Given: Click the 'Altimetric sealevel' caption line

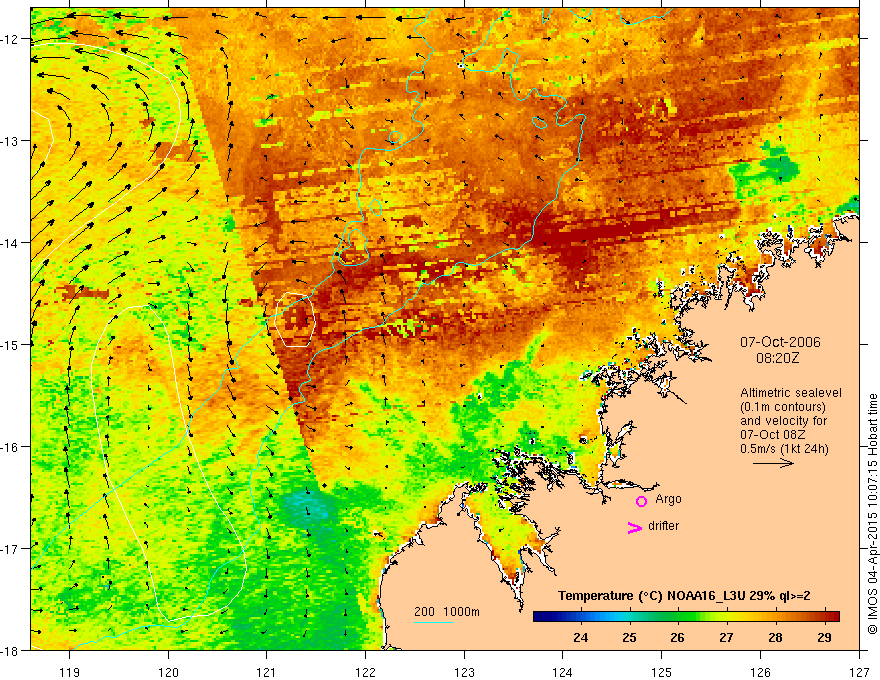Looking at the screenshot, I should pyautogui.click(x=791, y=393).
